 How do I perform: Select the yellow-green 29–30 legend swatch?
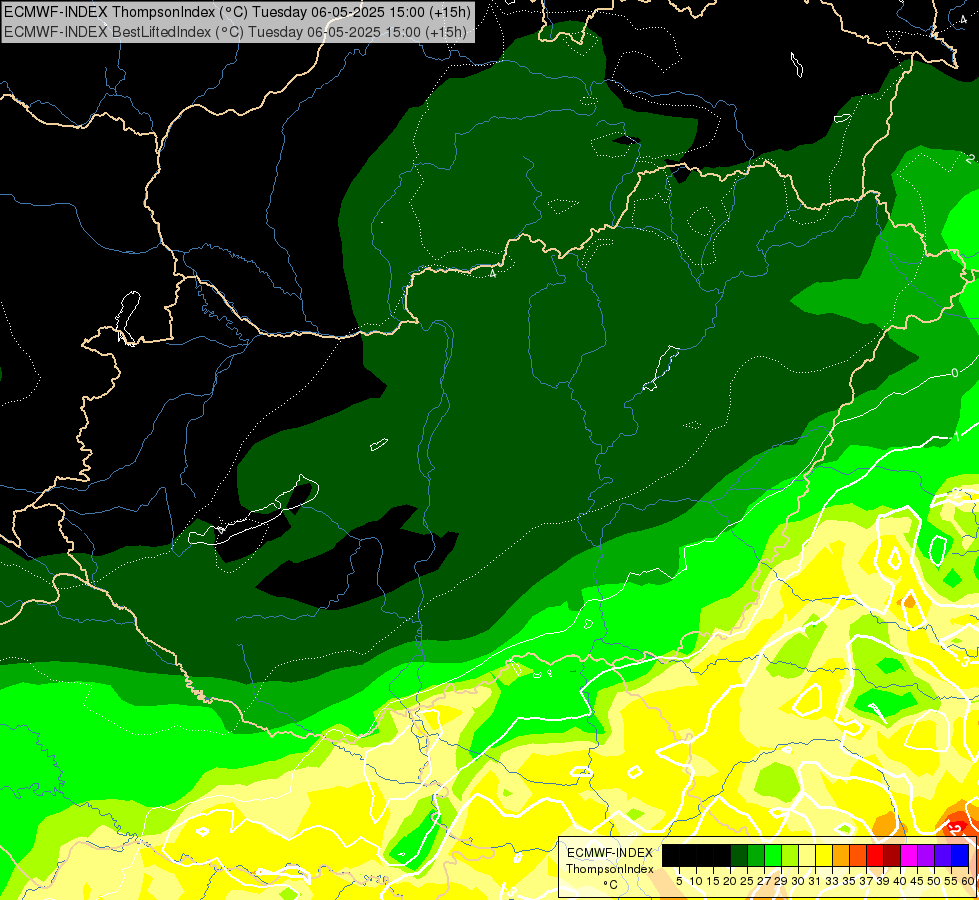click(790, 855)
